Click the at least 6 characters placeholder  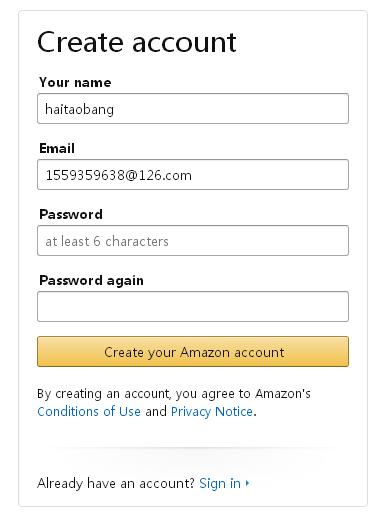(107, 241)
